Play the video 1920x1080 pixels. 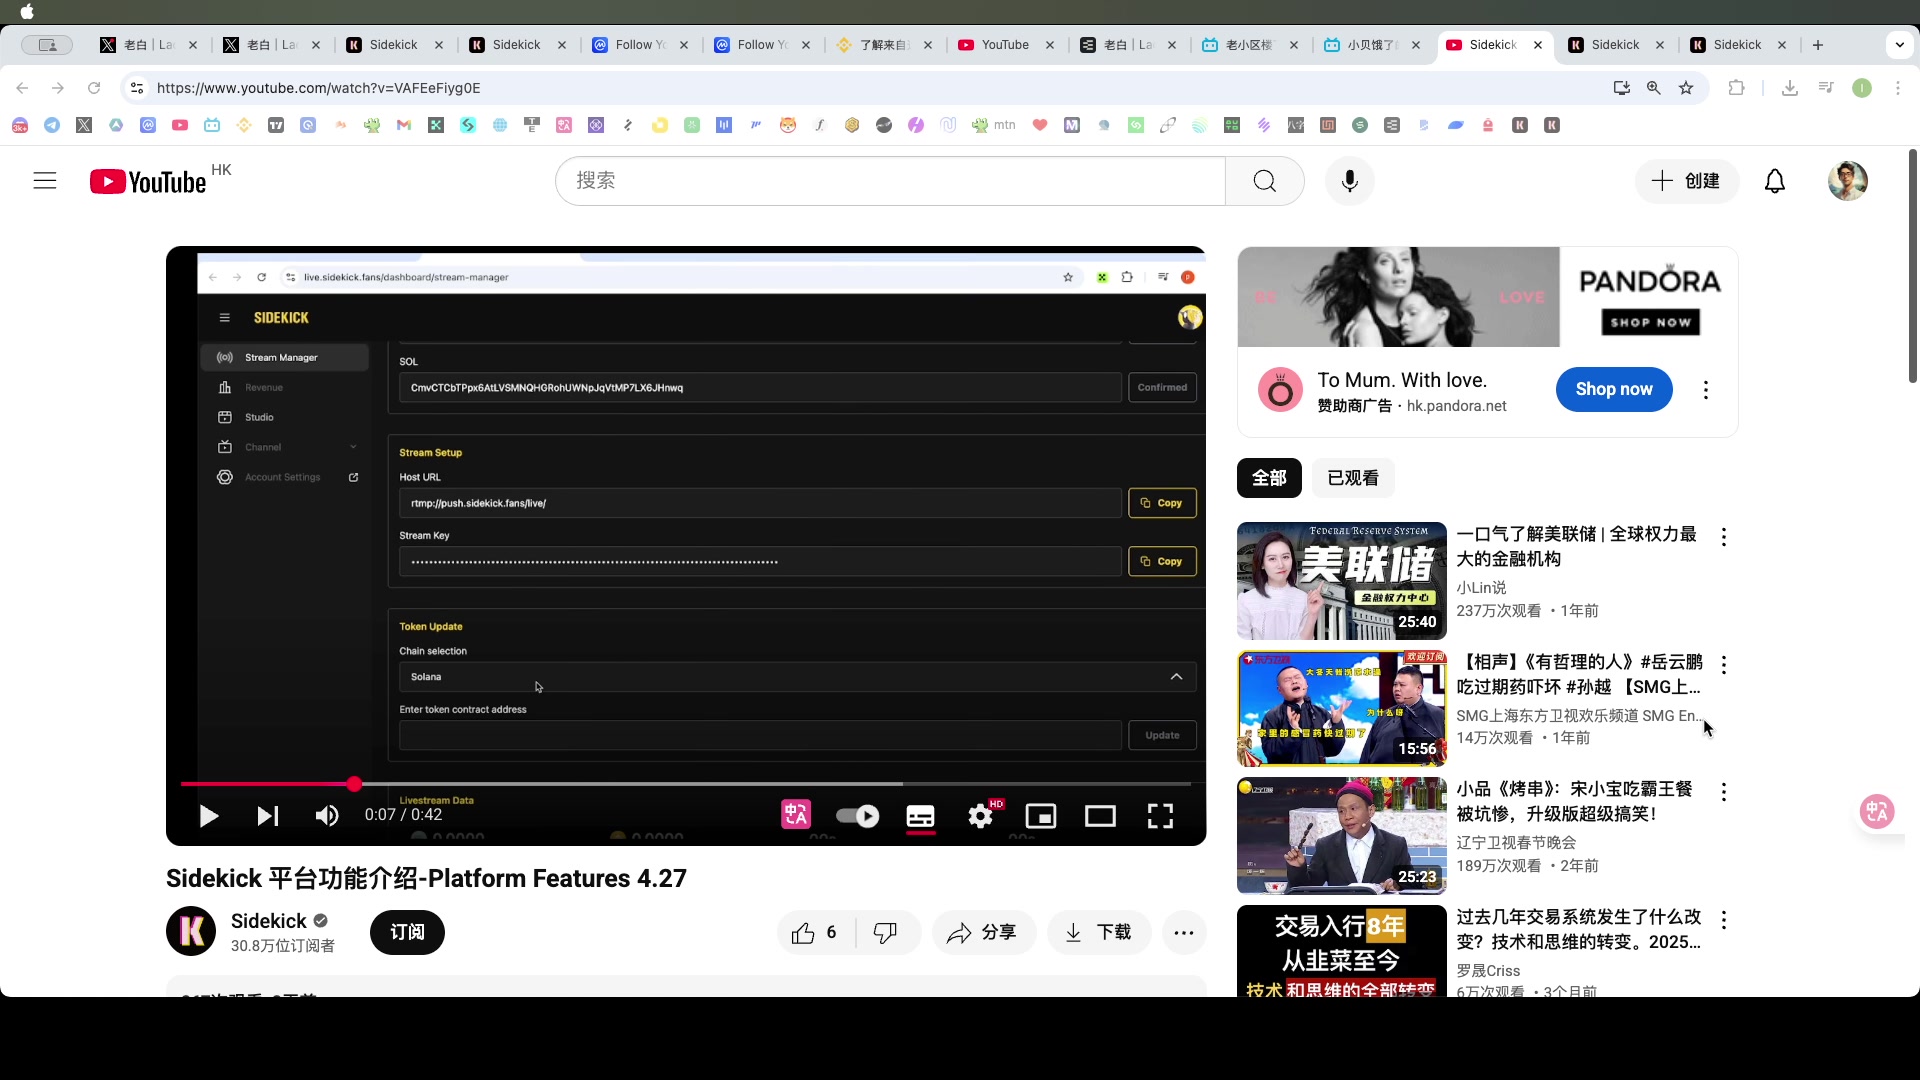coord(208,816)
